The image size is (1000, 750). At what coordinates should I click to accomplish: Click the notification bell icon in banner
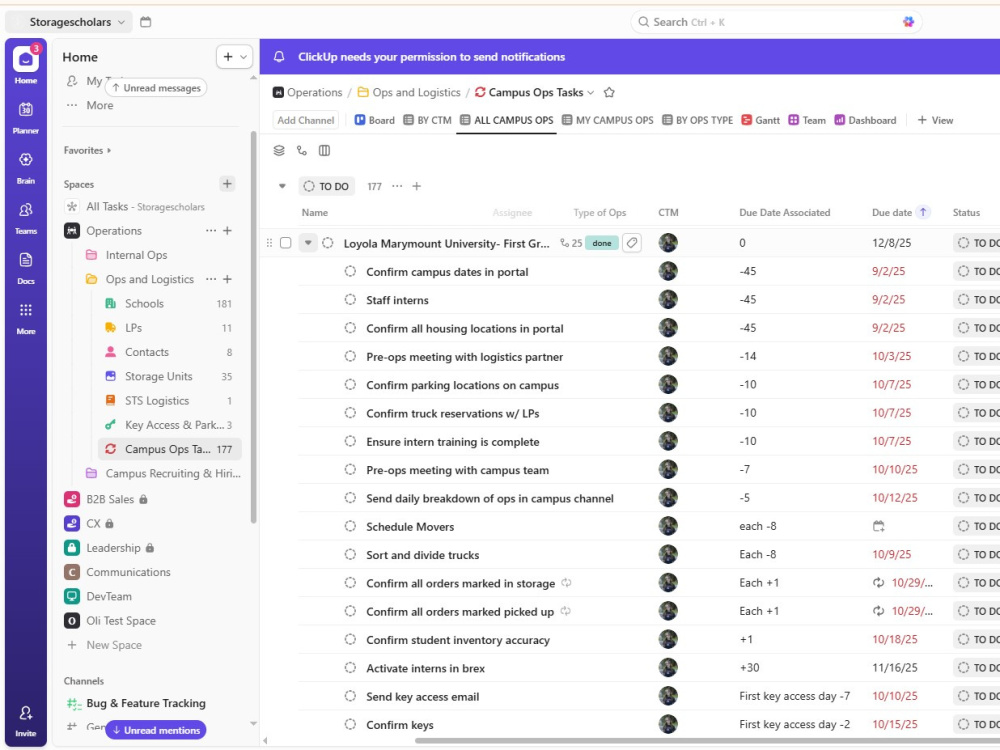click(x=279, y=57)
